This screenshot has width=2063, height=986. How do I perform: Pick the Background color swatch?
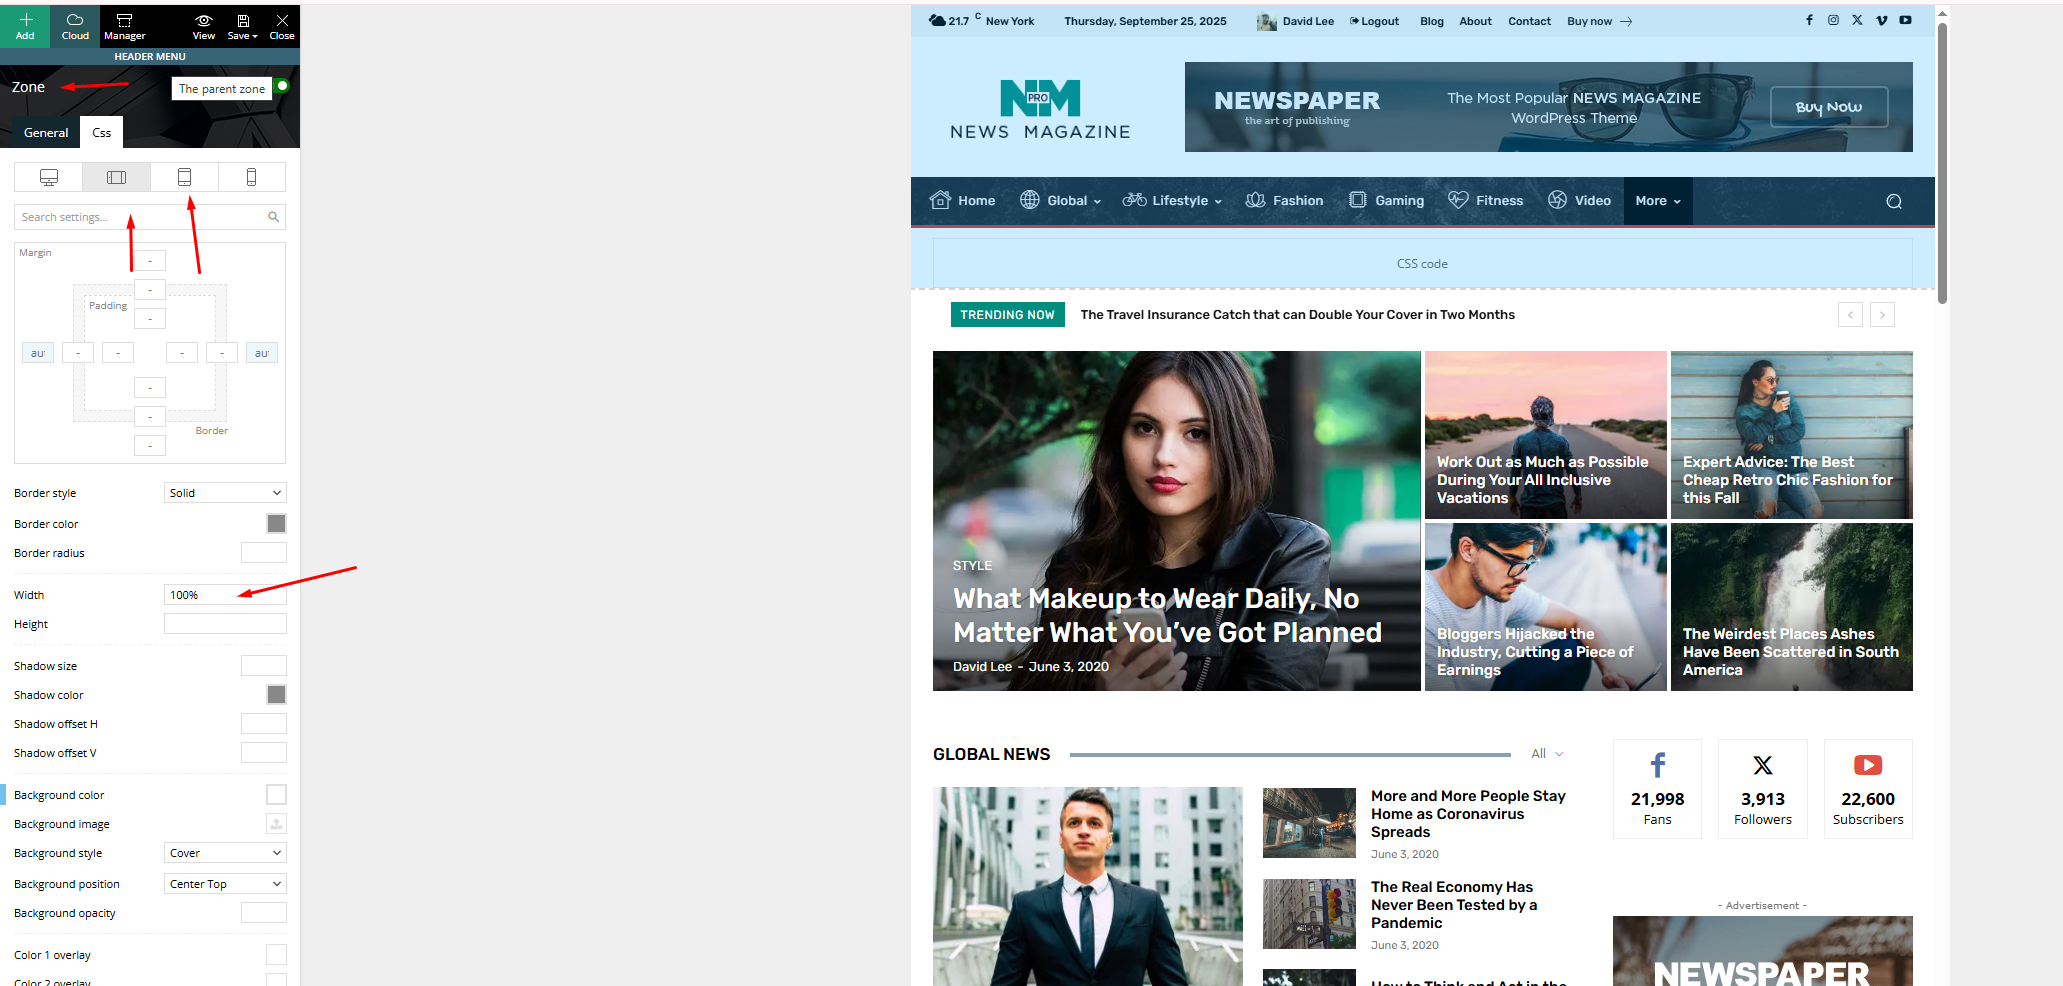276,795
